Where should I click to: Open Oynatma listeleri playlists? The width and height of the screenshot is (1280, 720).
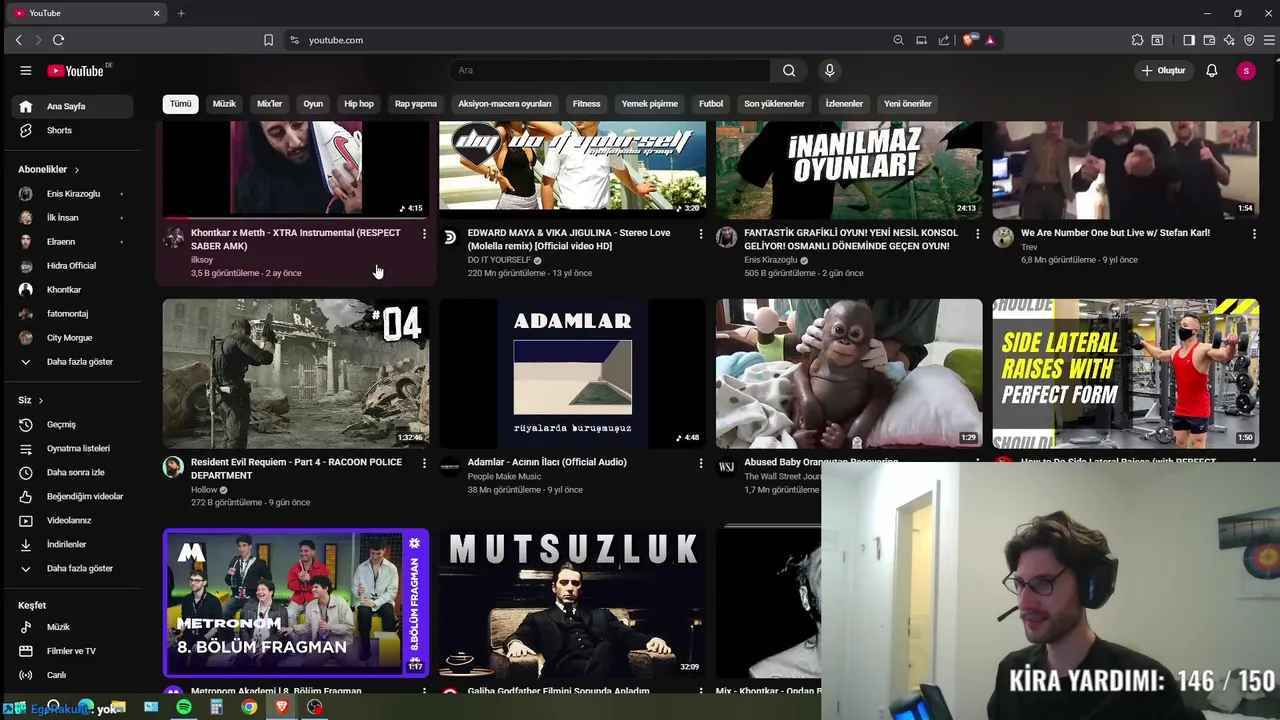point(73,449)
